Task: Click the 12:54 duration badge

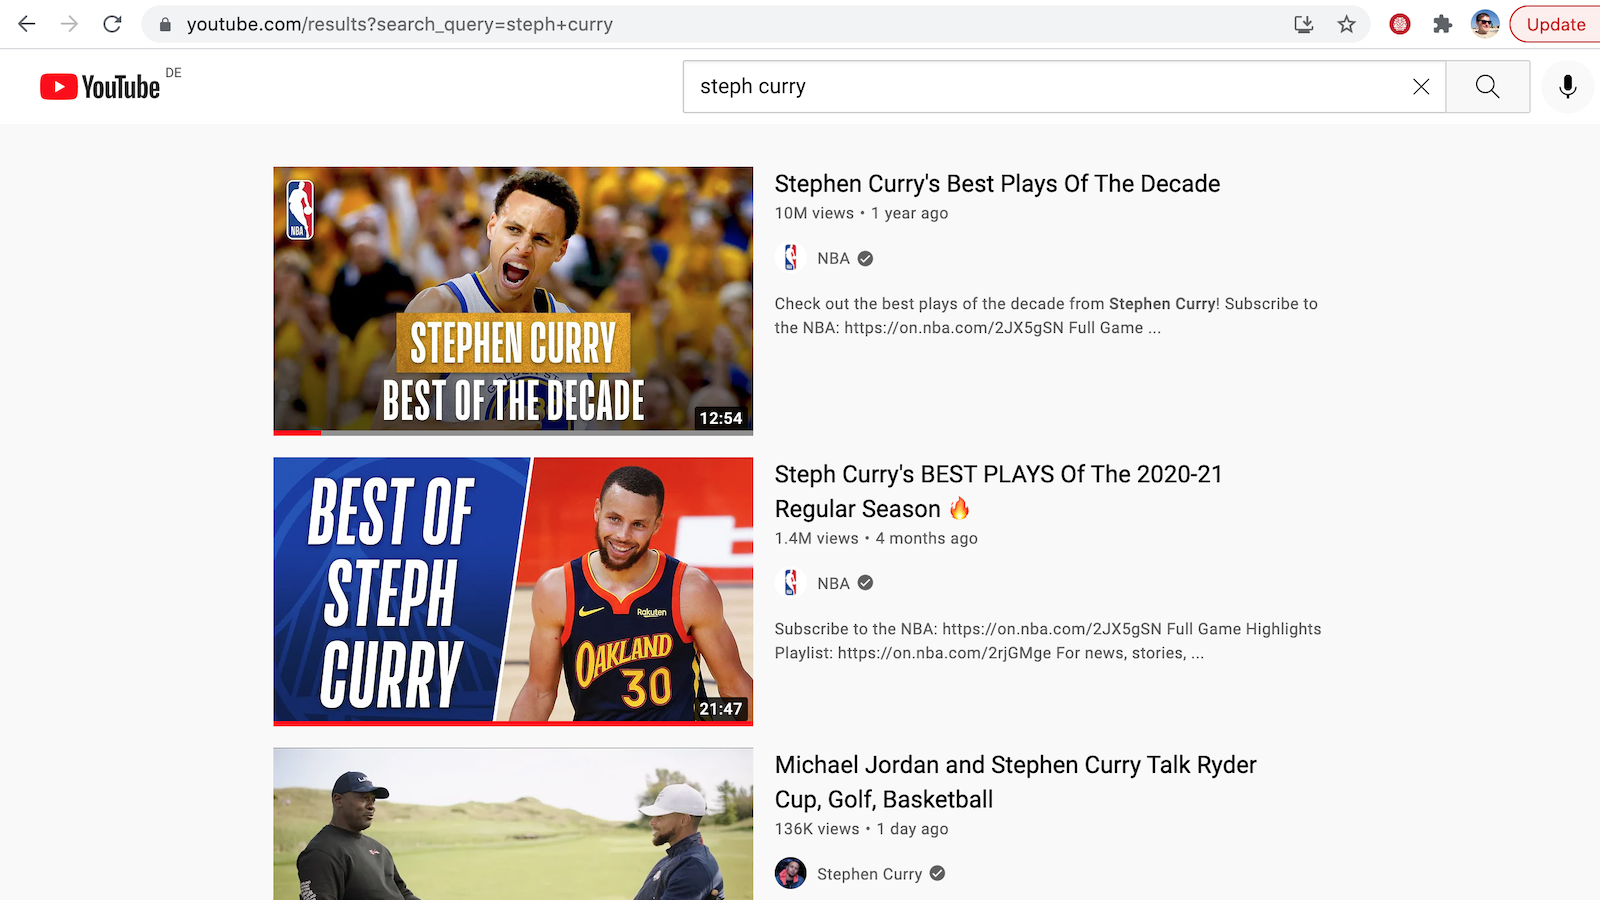Action: point(720,418)
